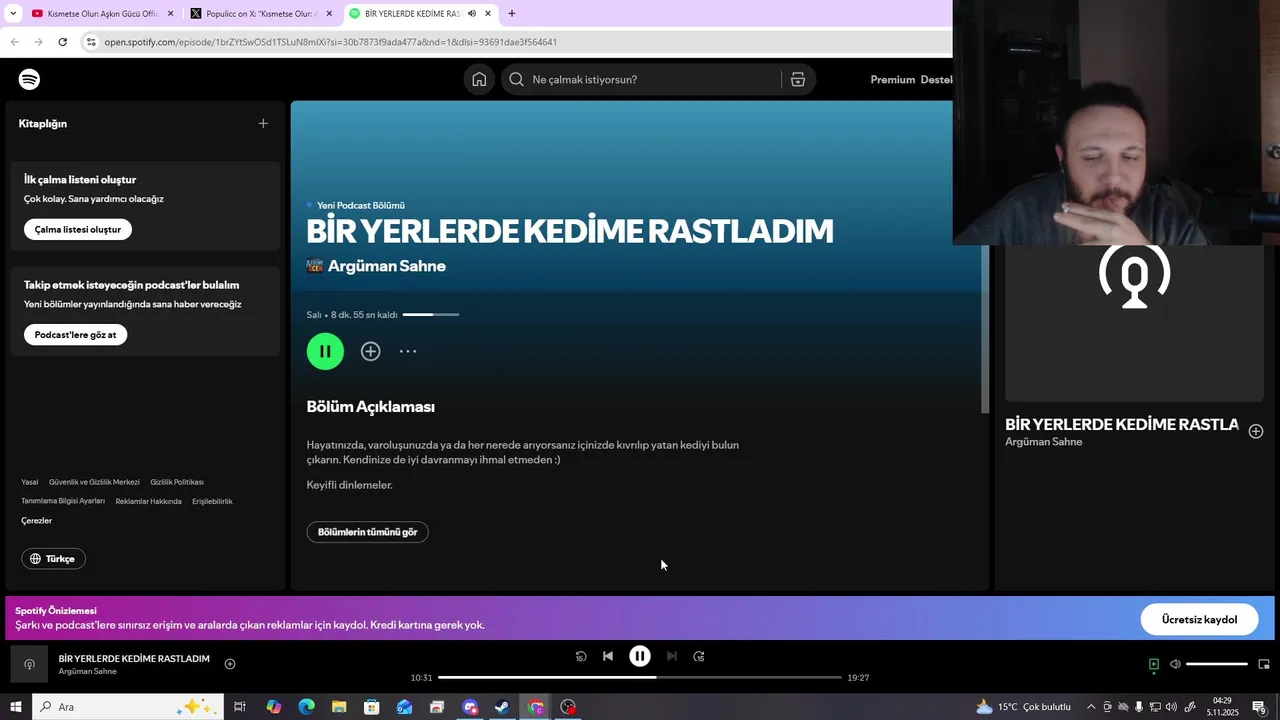Image resolution: width=1280 pixels, height=720 pixels.
Task: Open 'Güvenlik ve Gizlilik Merkezi' link
Action: 94,482
